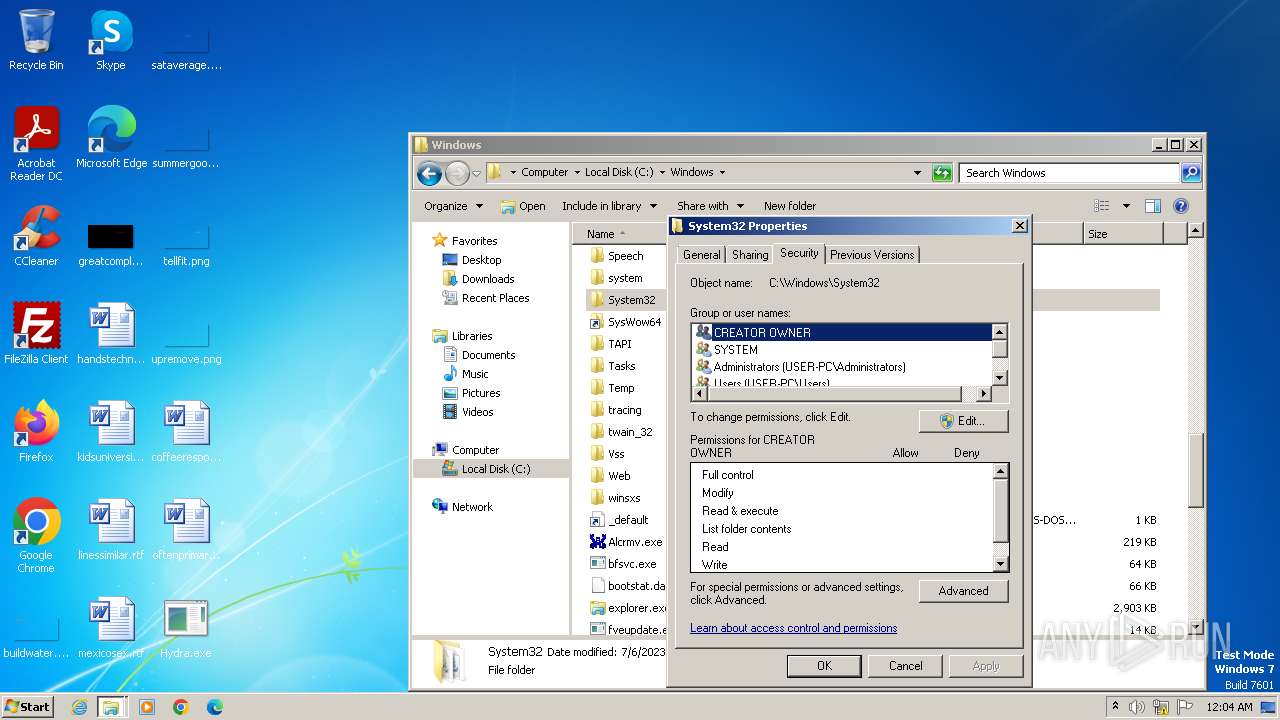Open the Share with dropdown
The height and width of the screenshot is (720, 1280).
(x=710, y=206)
